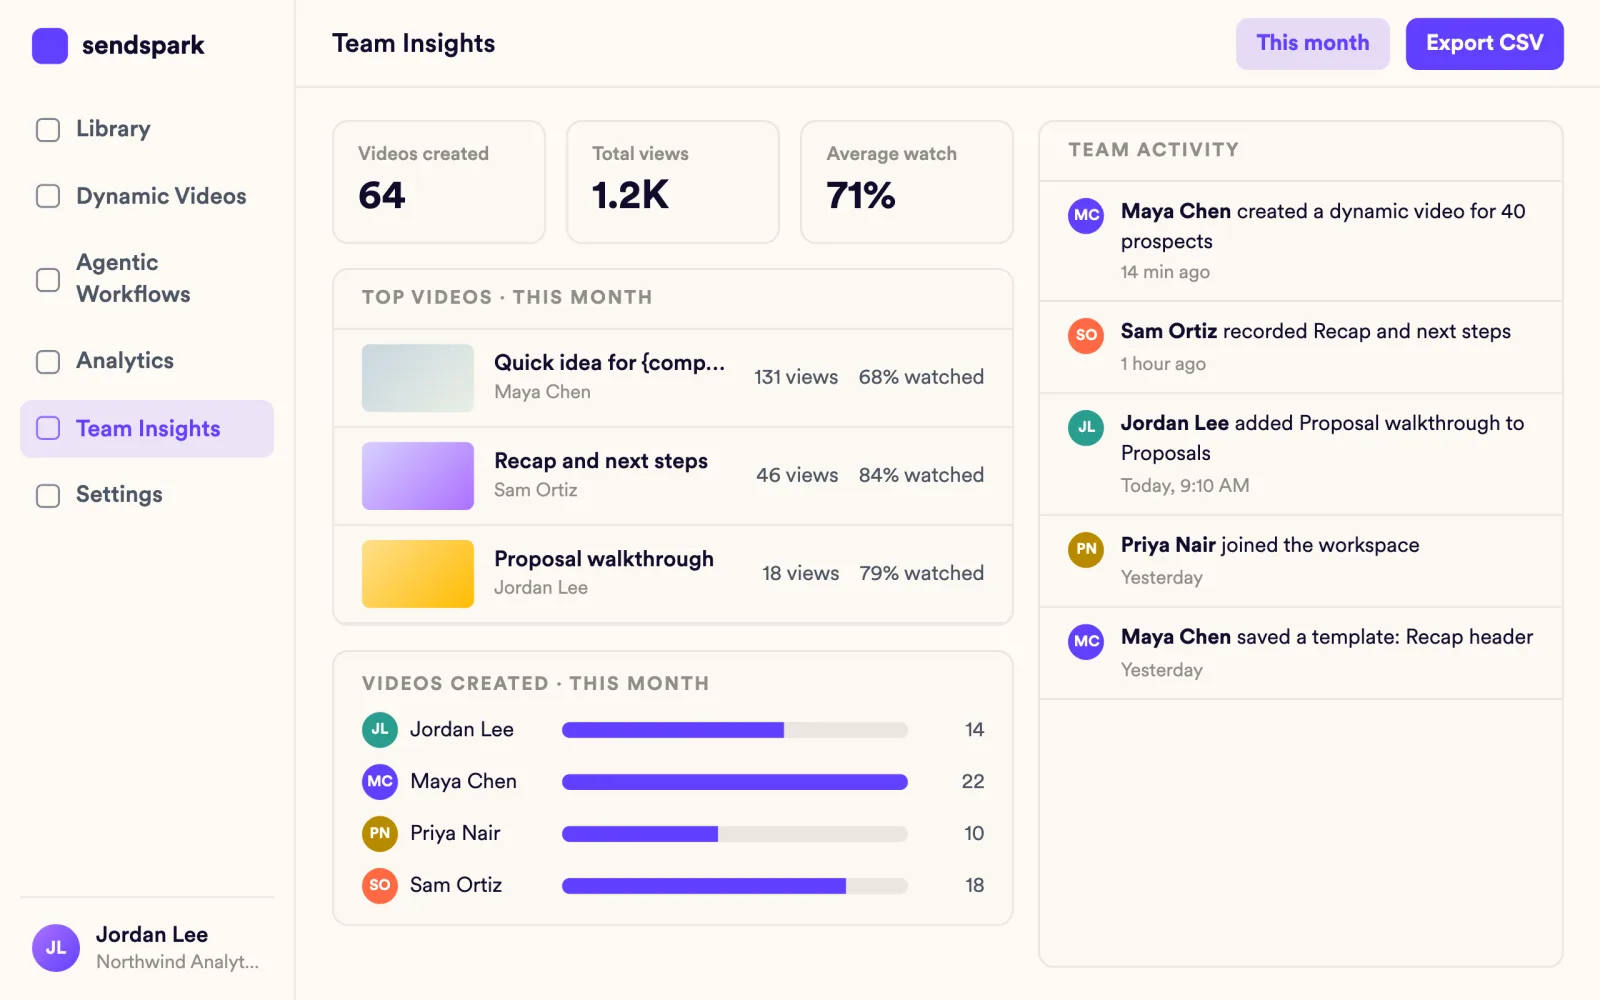Click the Analytics sidebar icon
The image size is (1600, 1000).
(x=48, y=361)
